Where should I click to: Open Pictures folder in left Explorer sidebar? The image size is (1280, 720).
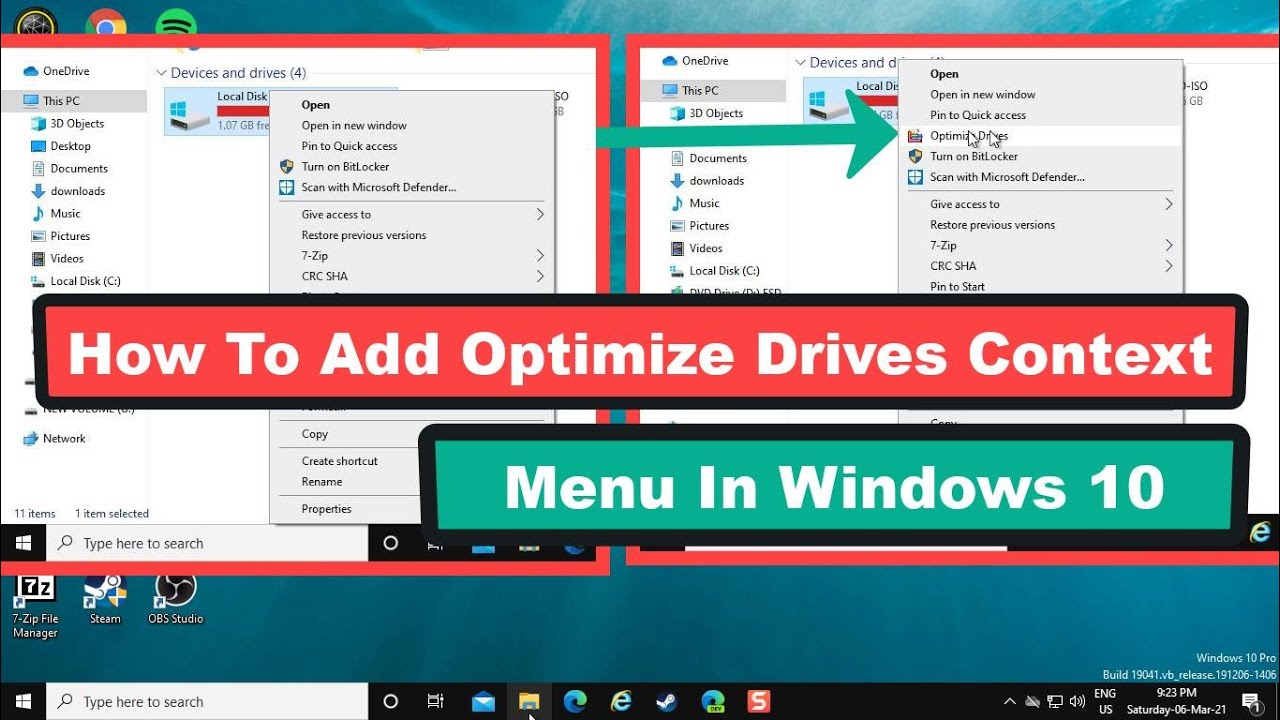click(70, 236)
